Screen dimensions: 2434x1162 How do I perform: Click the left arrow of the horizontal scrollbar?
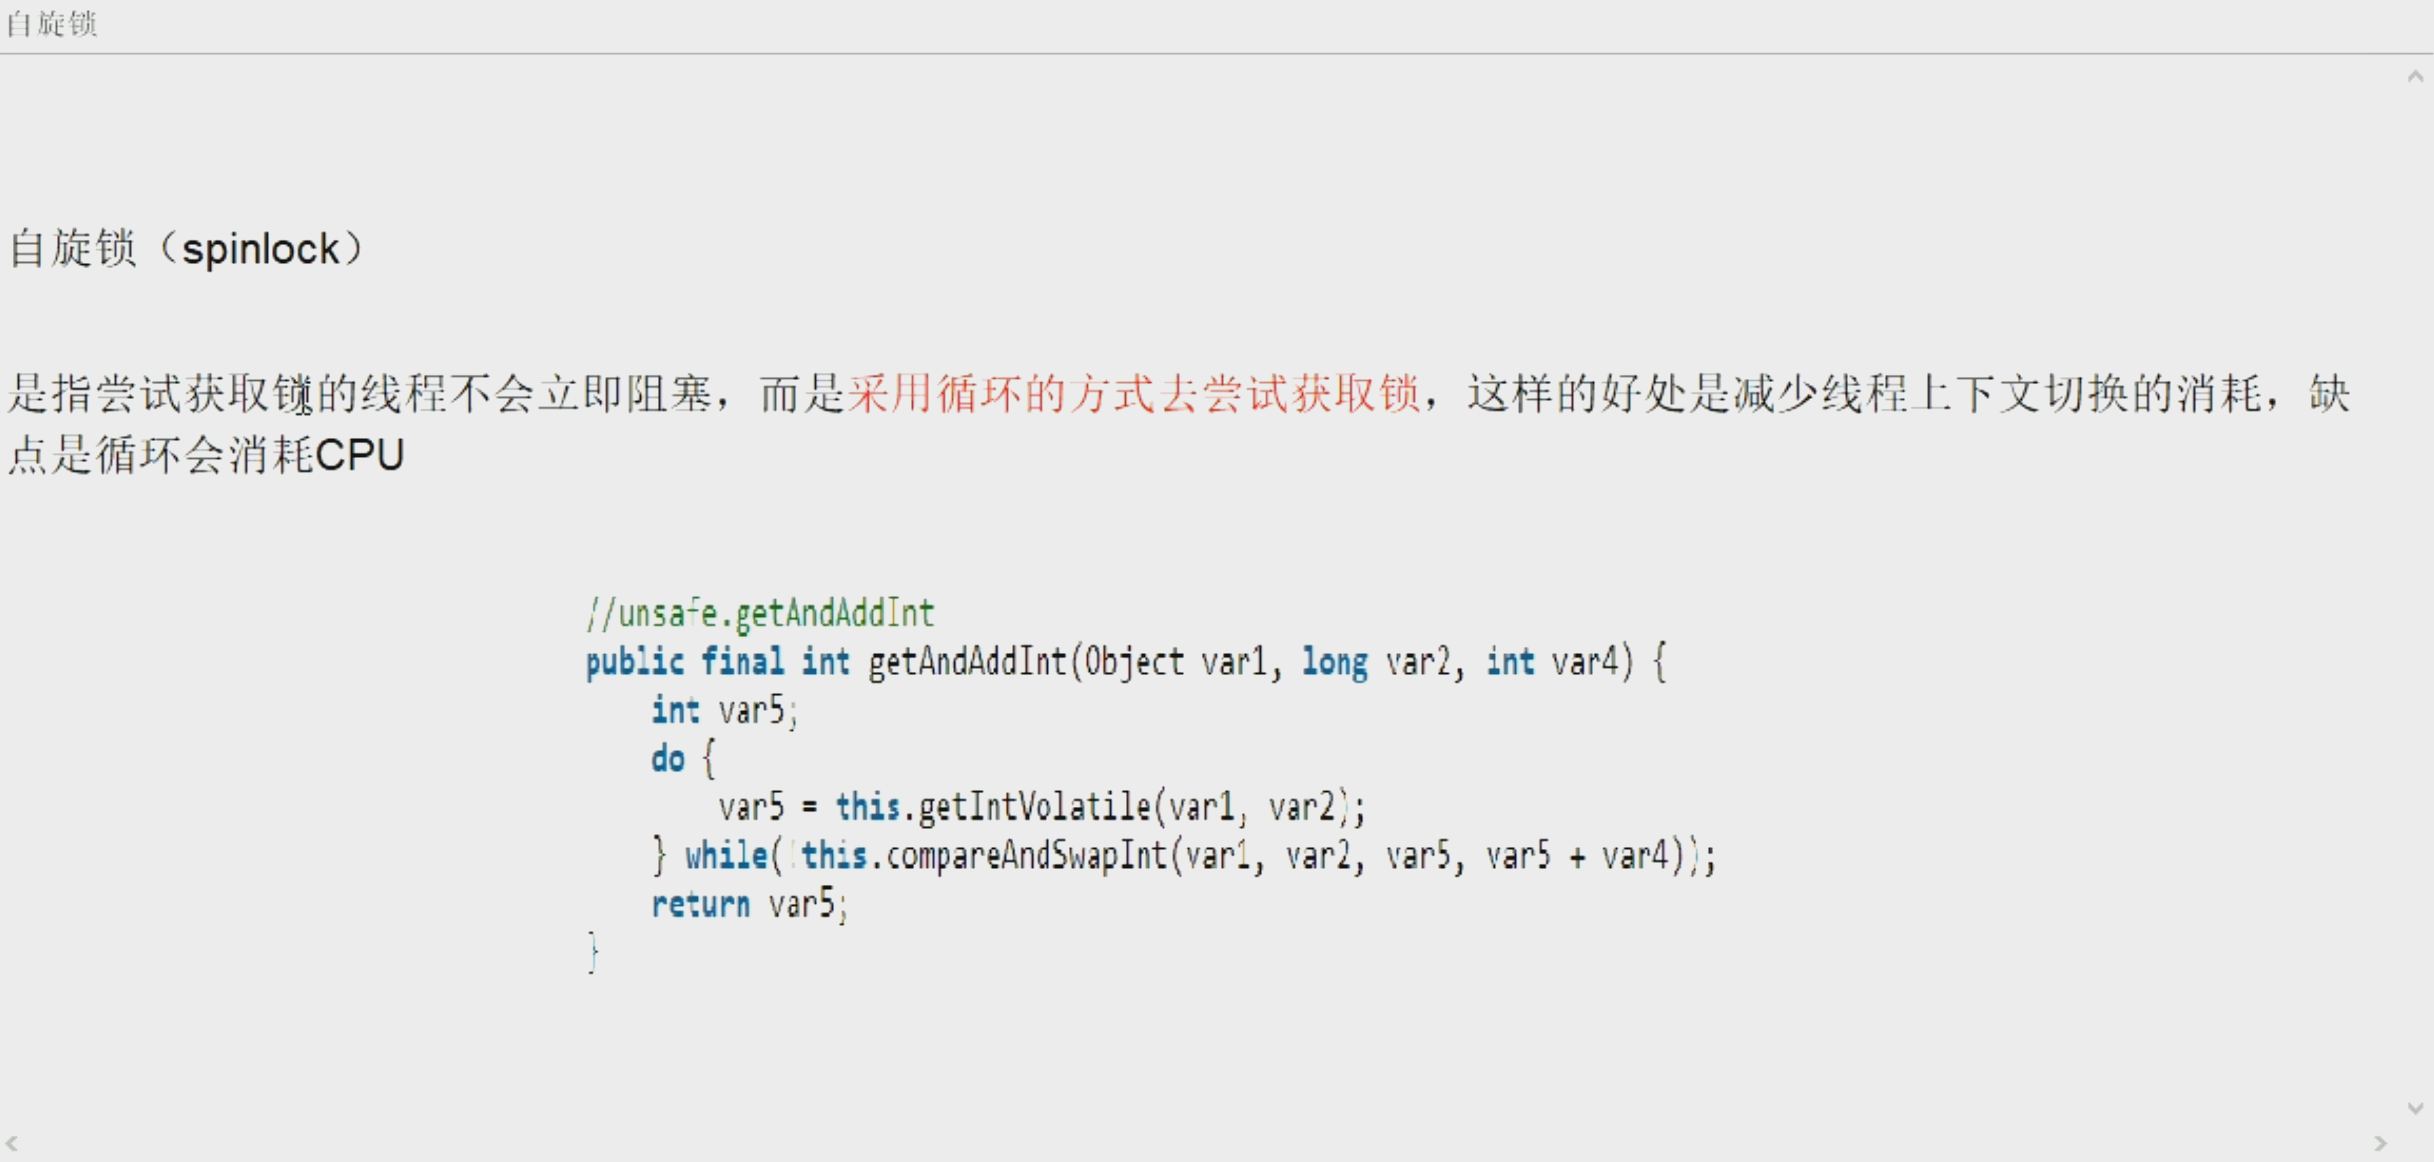click(x=12, y=1143)
